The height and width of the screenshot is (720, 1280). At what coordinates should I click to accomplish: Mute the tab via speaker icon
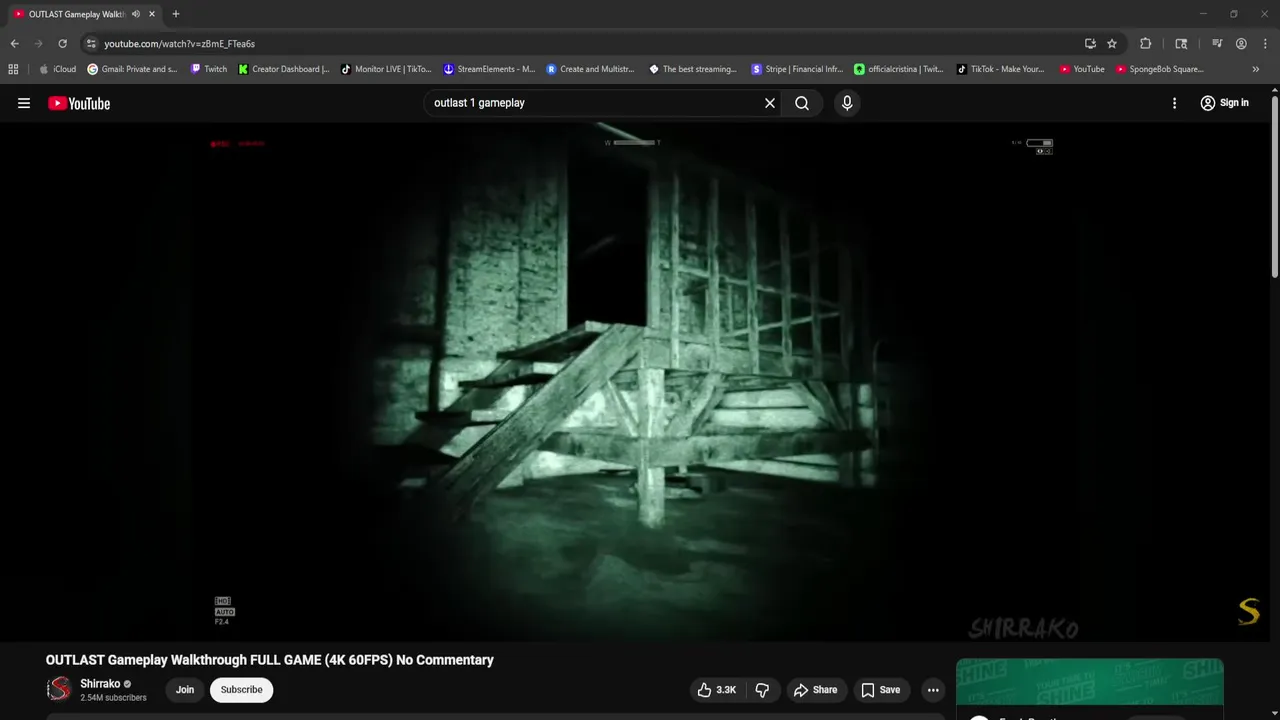pyautogui.click(x=135, y=14)
